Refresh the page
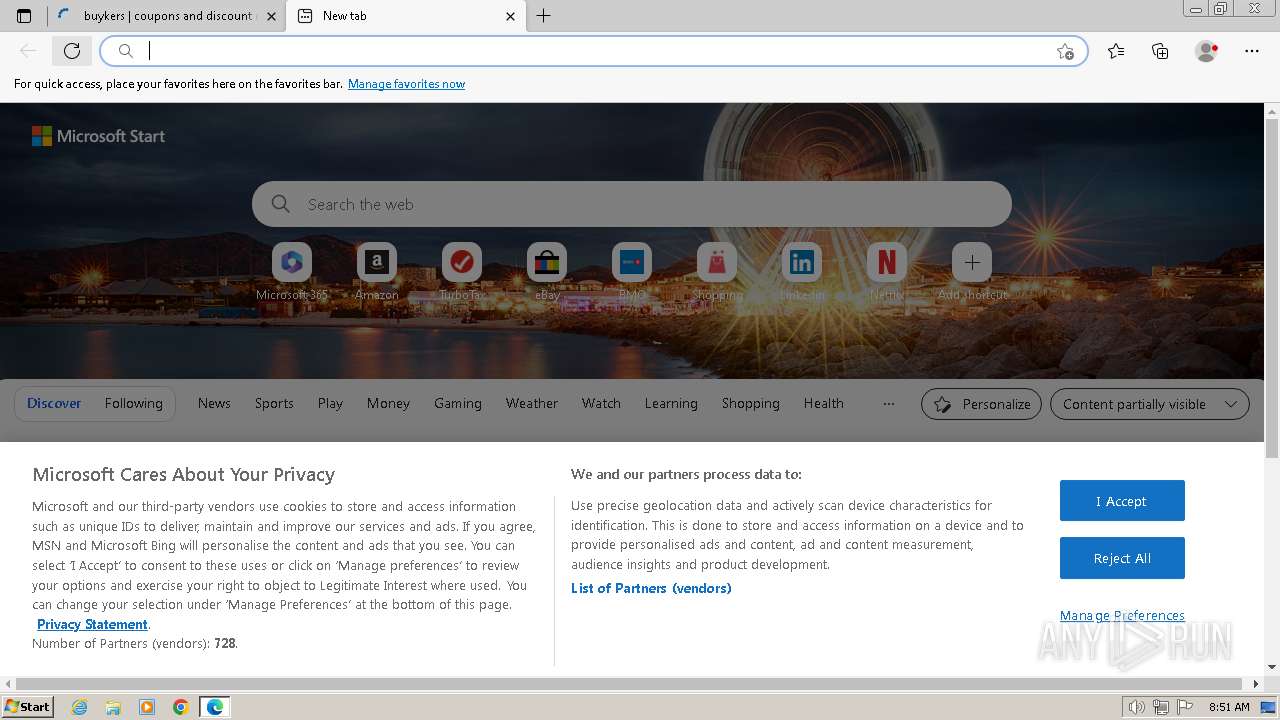The height and width of the screenshot is (720, 1280). pyautogui.click(x=72, y=51)
